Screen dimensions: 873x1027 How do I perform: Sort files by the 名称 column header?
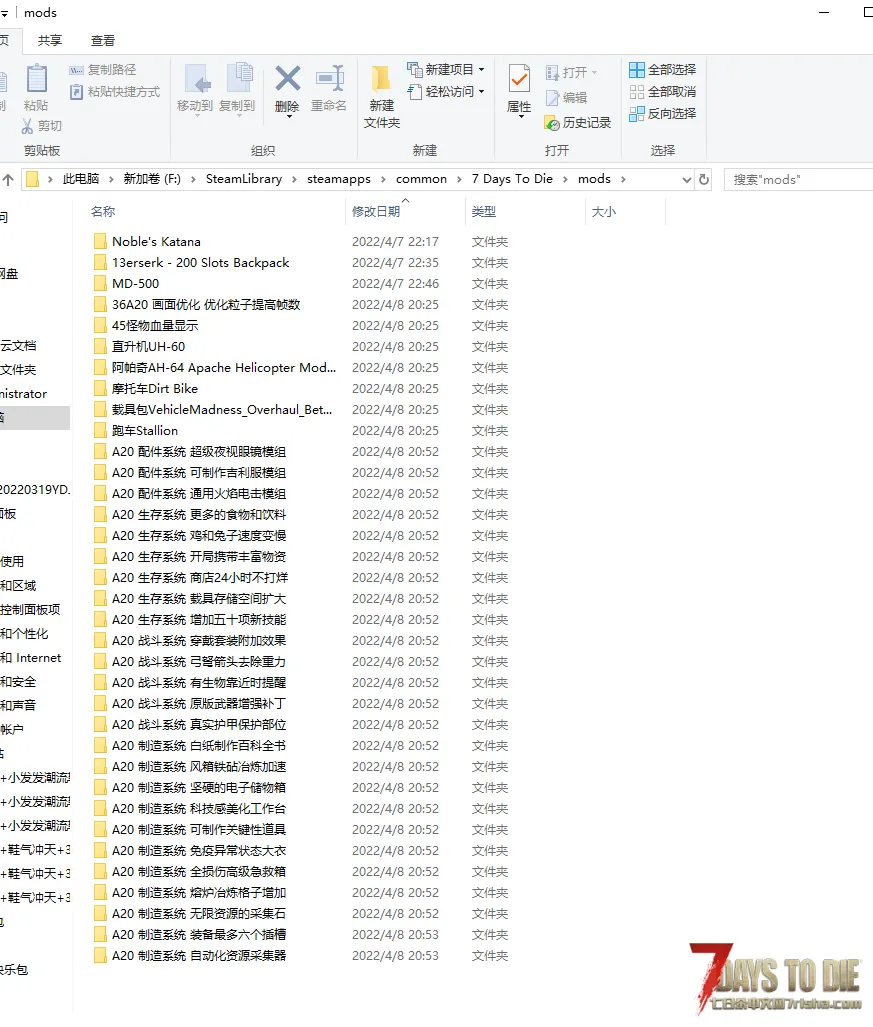tap(103, 212)
